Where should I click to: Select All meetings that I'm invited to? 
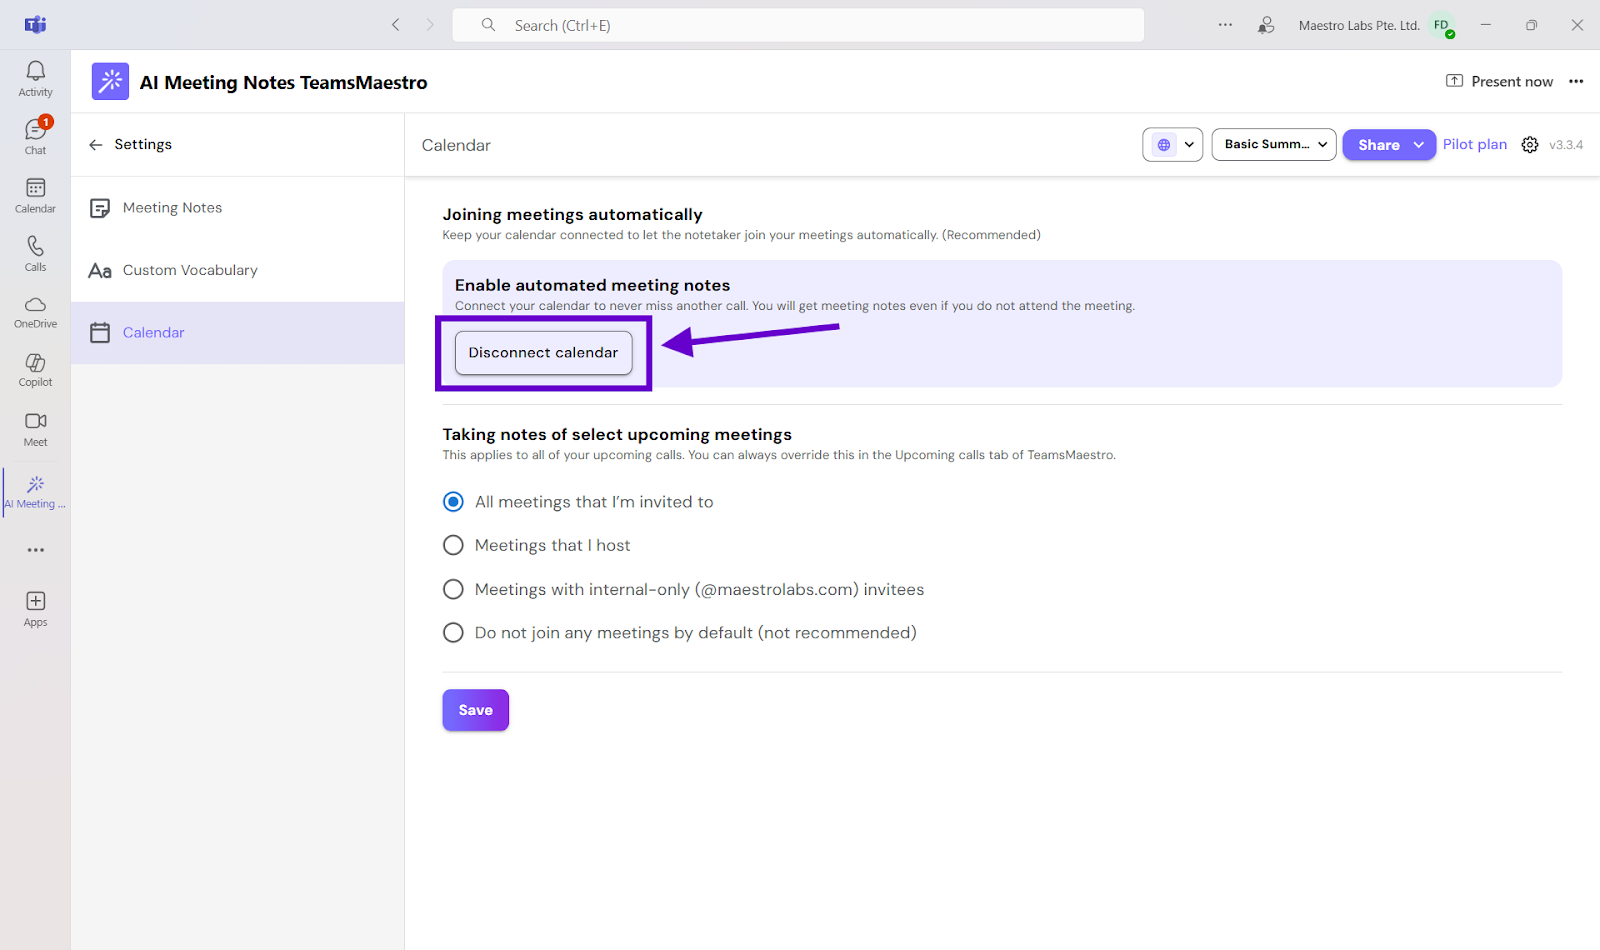[453, 502]
